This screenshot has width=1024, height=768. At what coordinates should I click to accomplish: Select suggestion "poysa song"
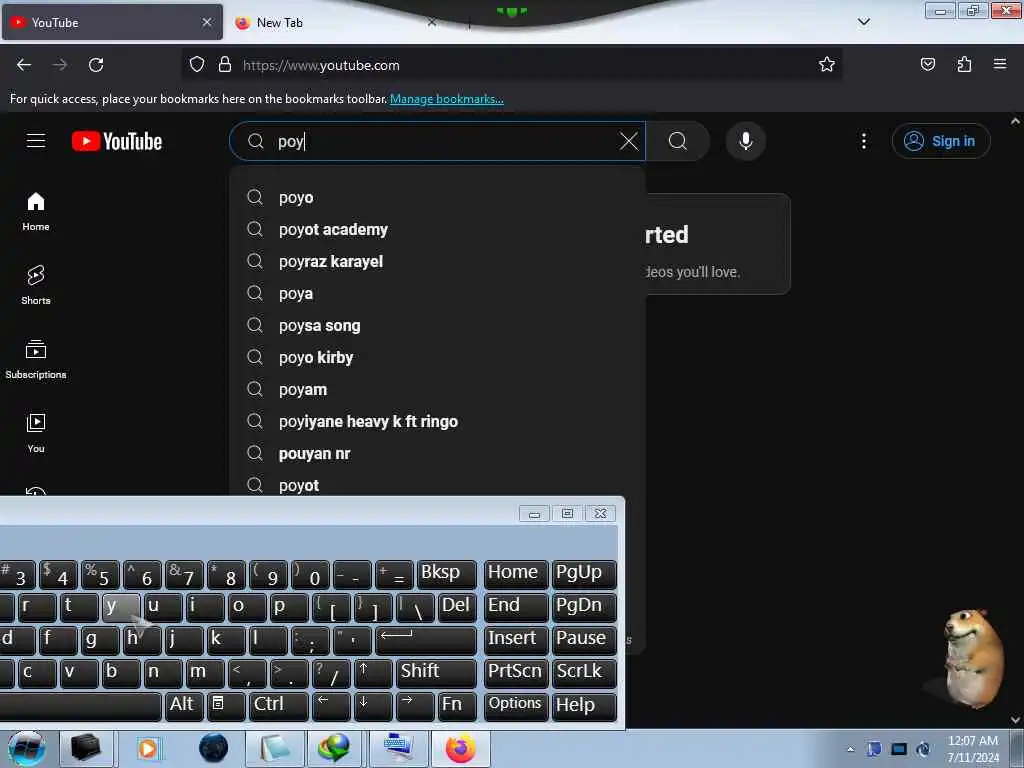pos(438,325)
